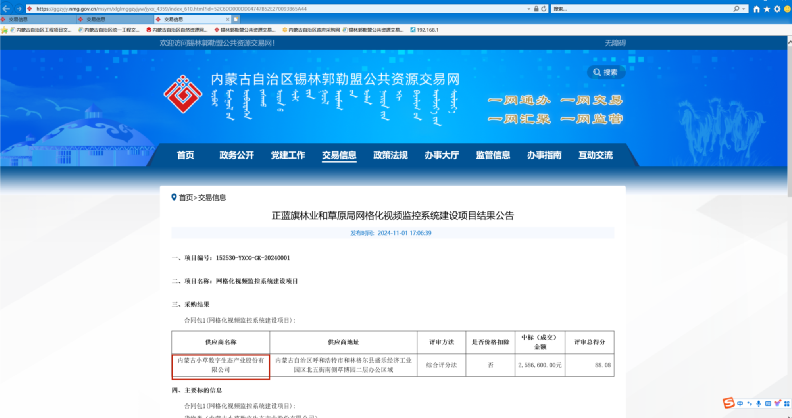Open the first favorites bookmark 内蒙古自治区工程项目
Screen dimensions: 792x418
click(x=40, y=30)
